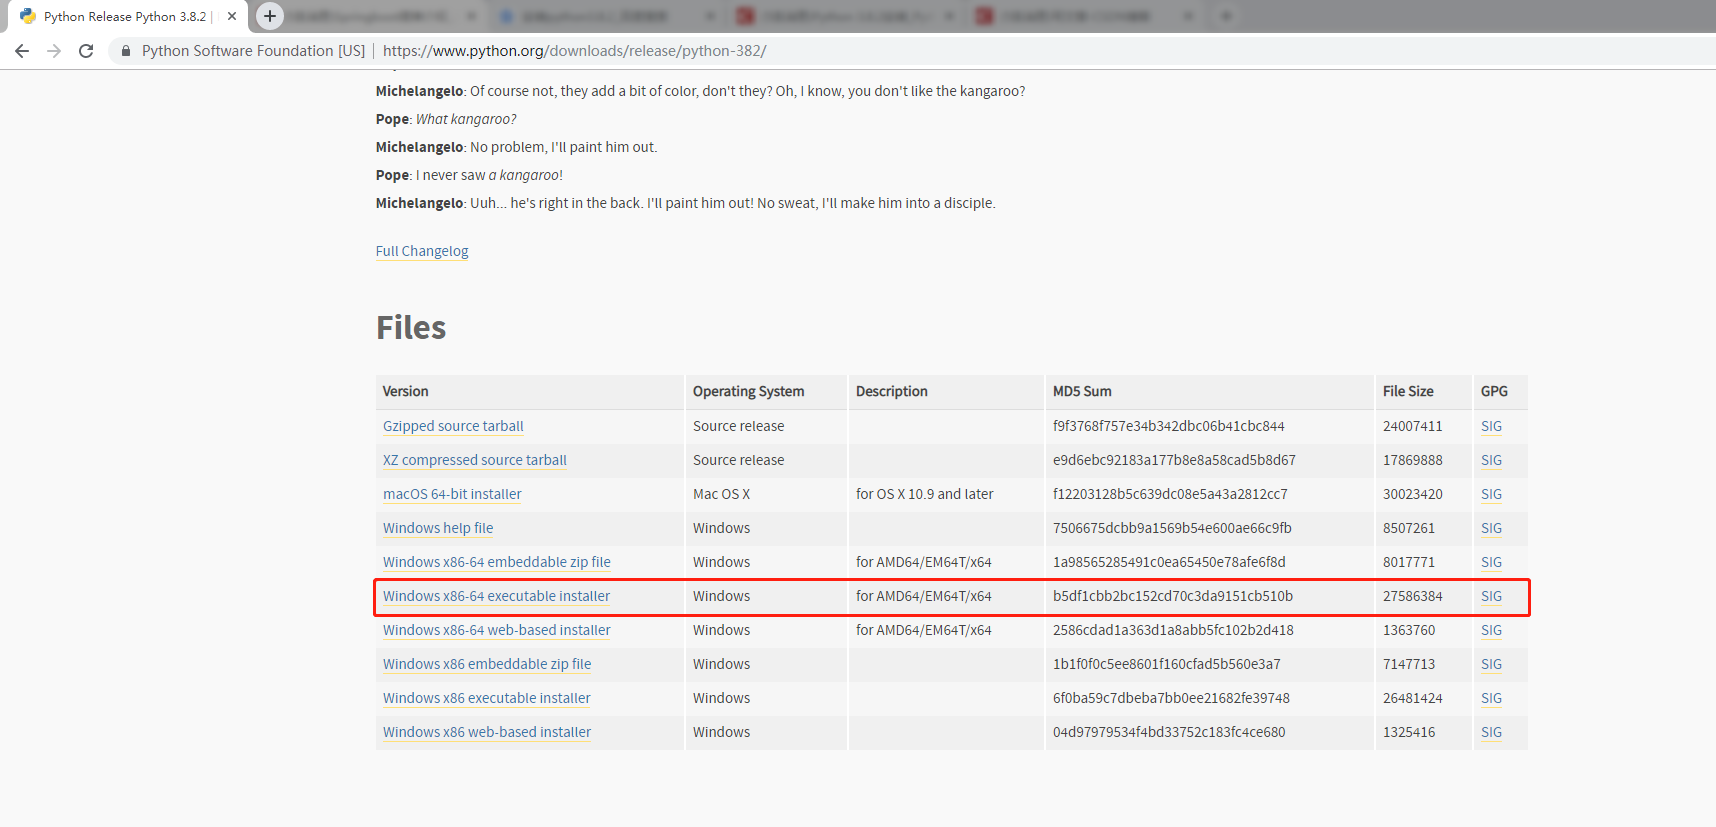This screenshot has width=1716, height=827.
Task: Open the Full Changelog link
Action: pyautogui.click(x=422, y=251)
